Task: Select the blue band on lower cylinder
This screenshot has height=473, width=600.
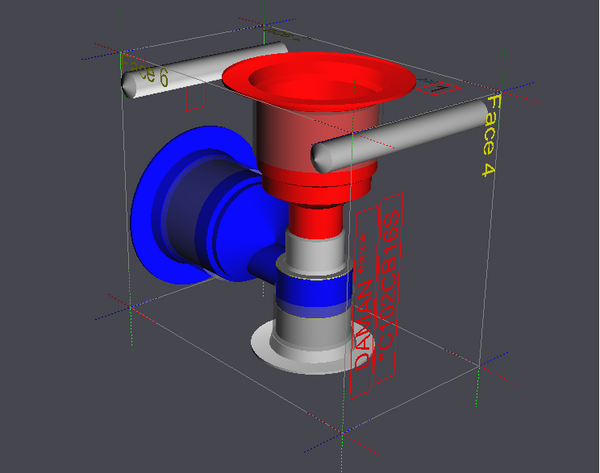Action: (x=313, y=294)
